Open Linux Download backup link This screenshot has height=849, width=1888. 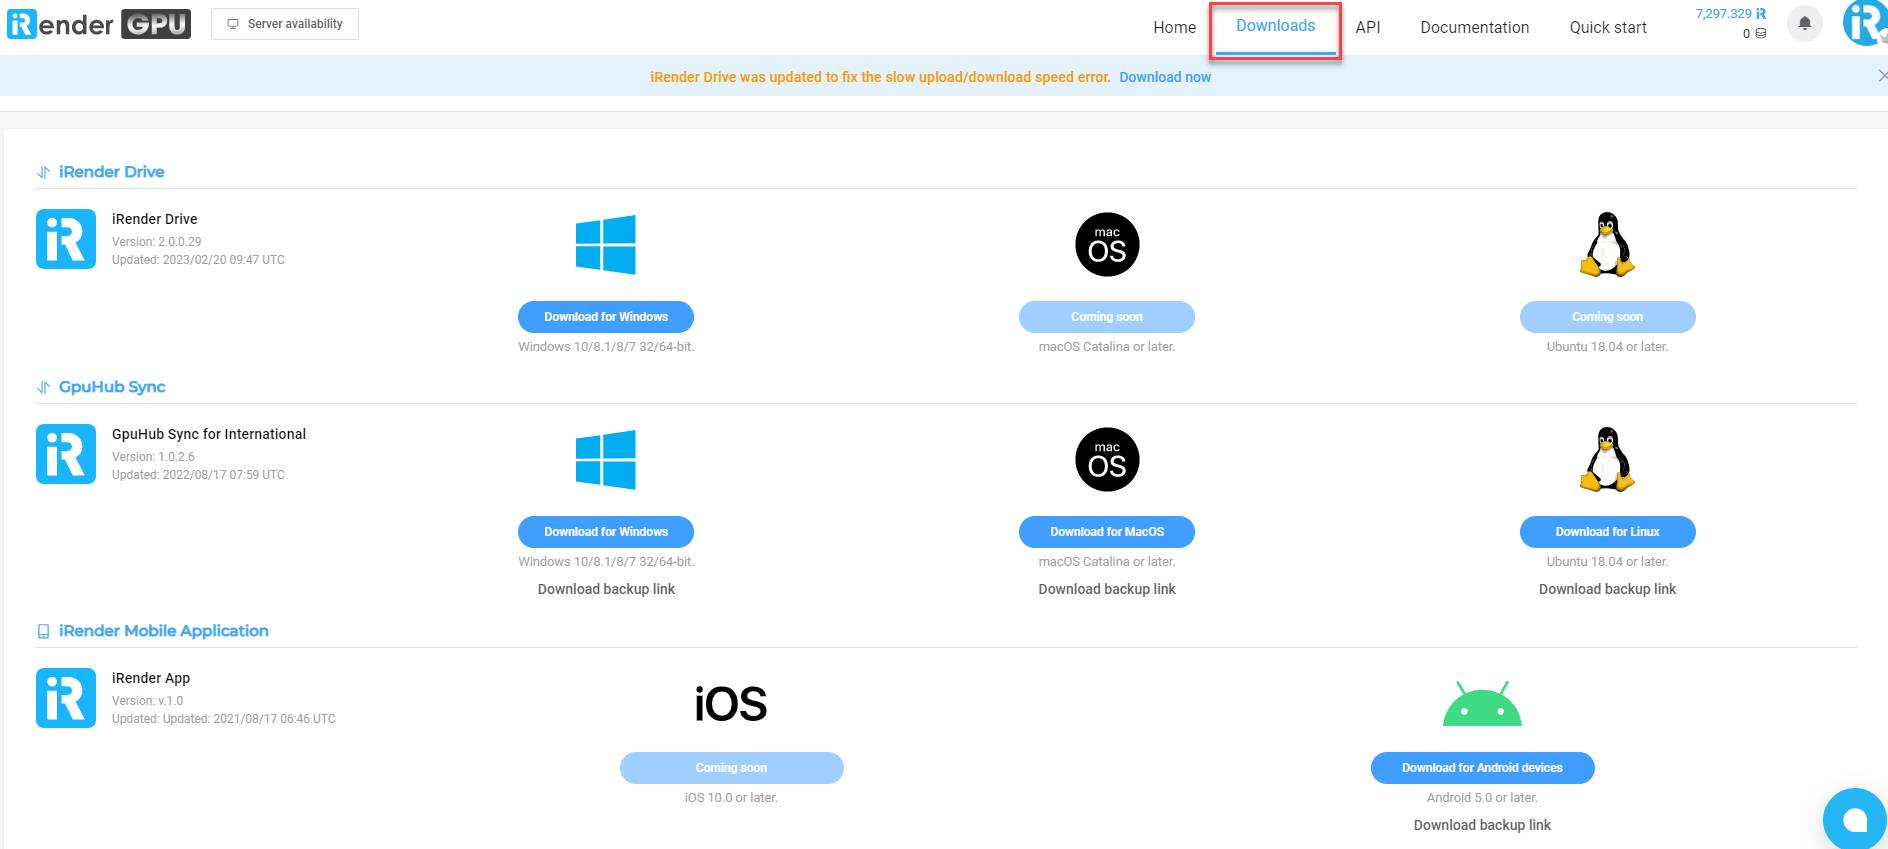1607,589
